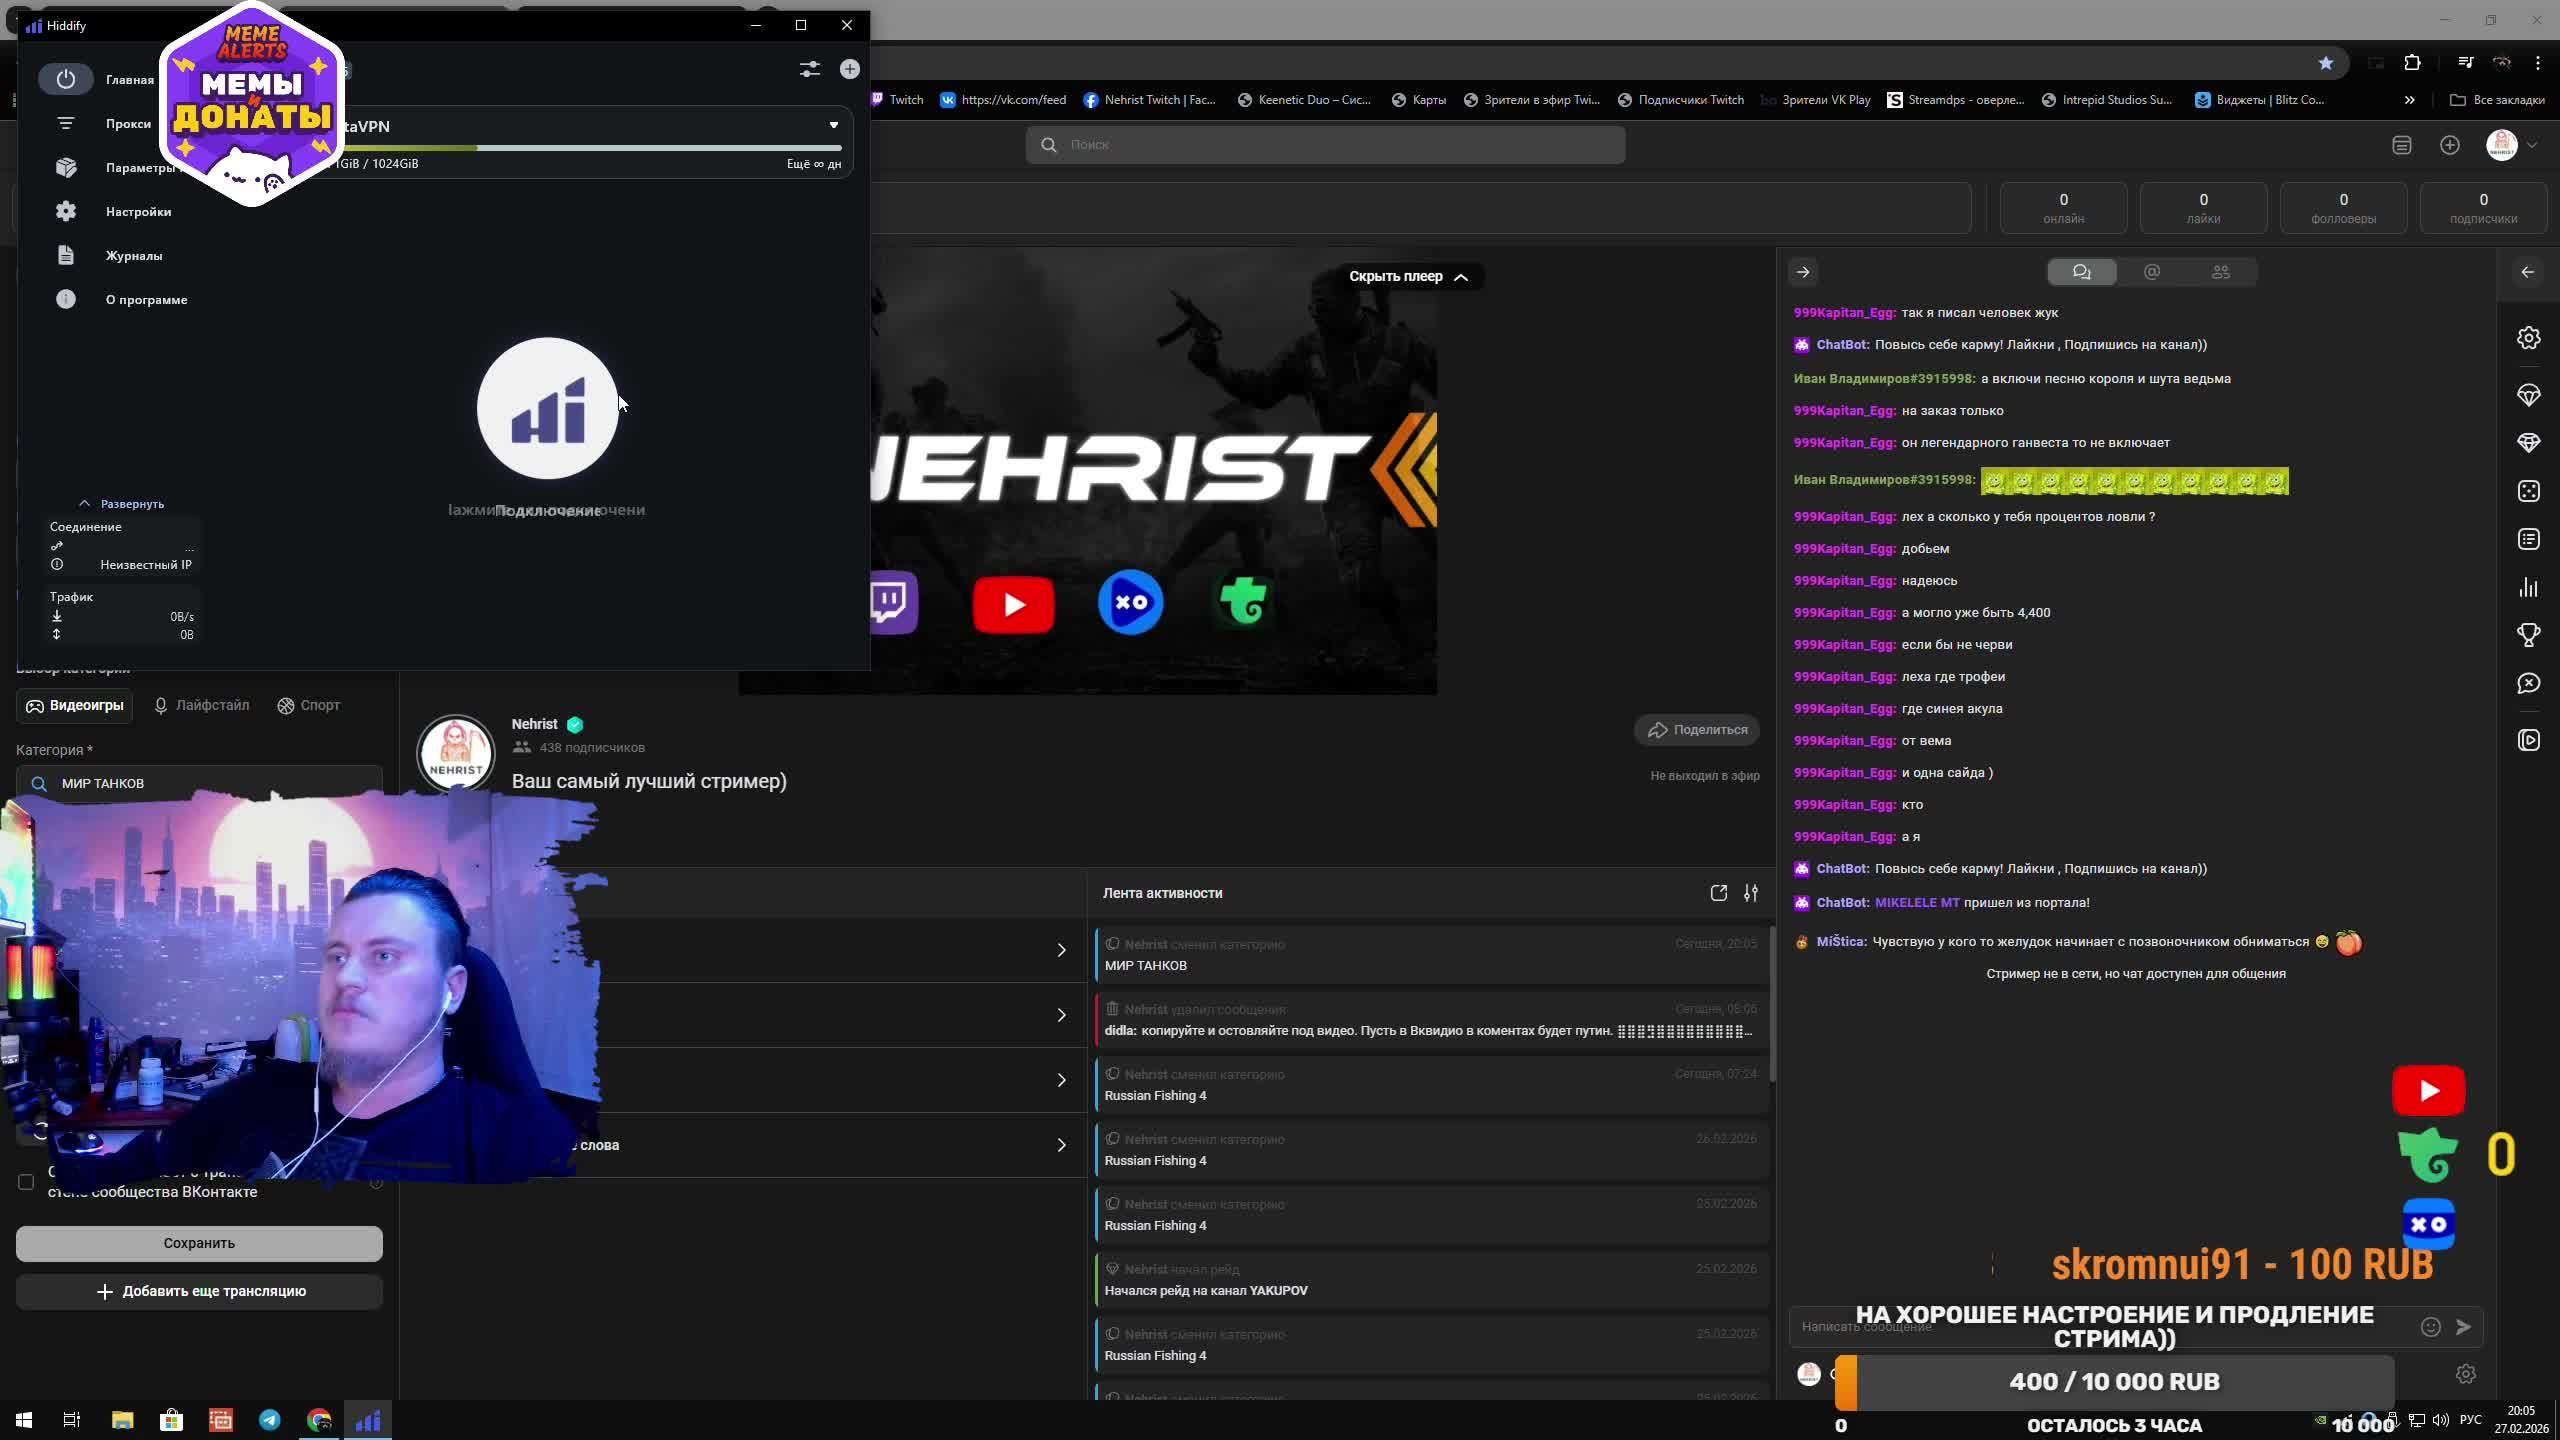The height and width of the screenshot is (1440, 2560).
Task: Toggle VK community wall checkbox
Action: 26,1182
